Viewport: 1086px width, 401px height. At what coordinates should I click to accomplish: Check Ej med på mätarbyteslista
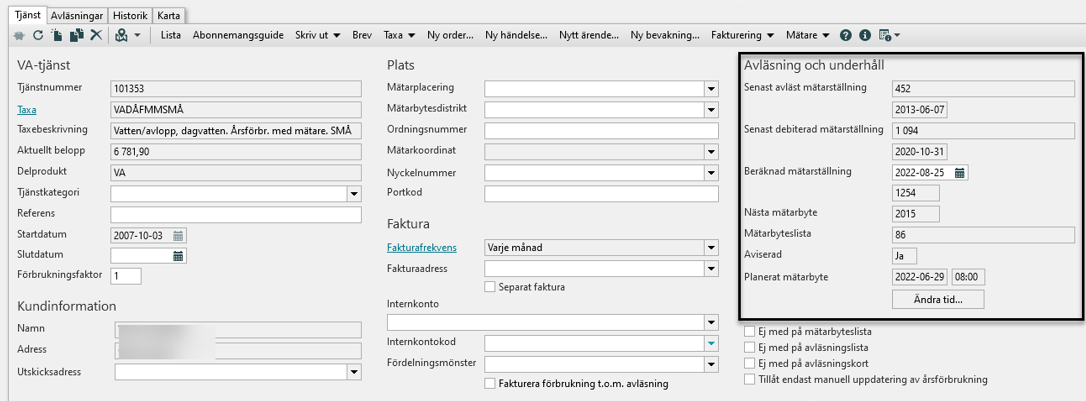750,331
